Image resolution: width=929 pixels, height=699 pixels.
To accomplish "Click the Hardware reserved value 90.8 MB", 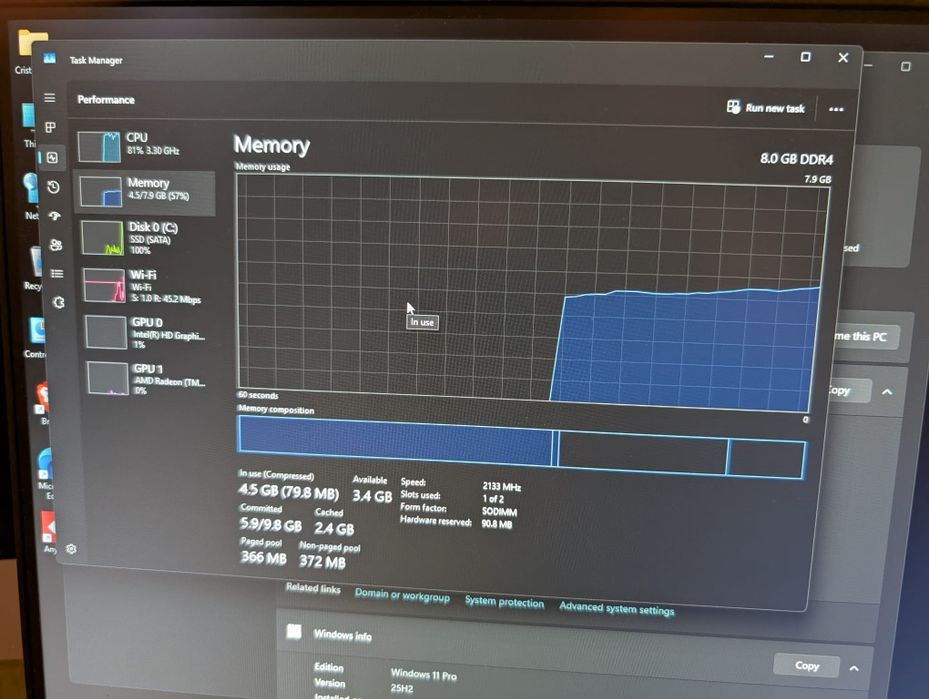I will tap(497, 524).
